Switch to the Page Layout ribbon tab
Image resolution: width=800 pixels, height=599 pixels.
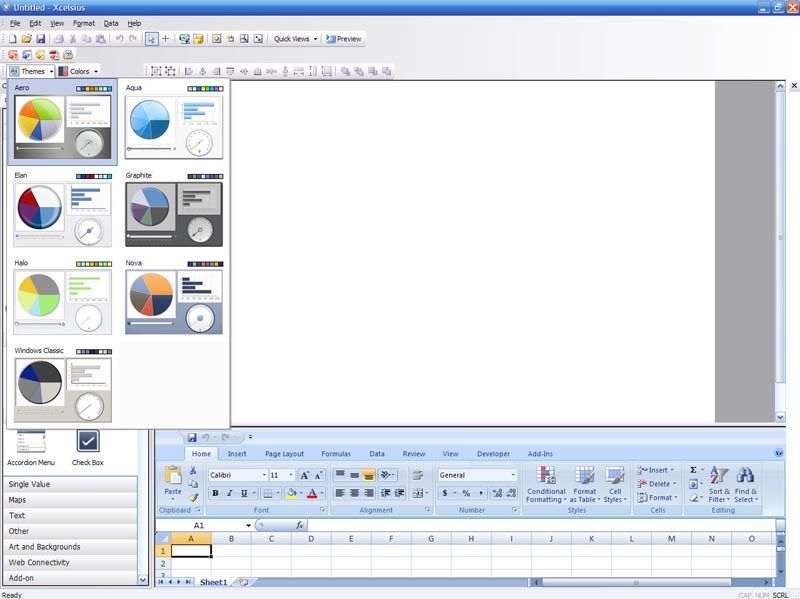284,454
